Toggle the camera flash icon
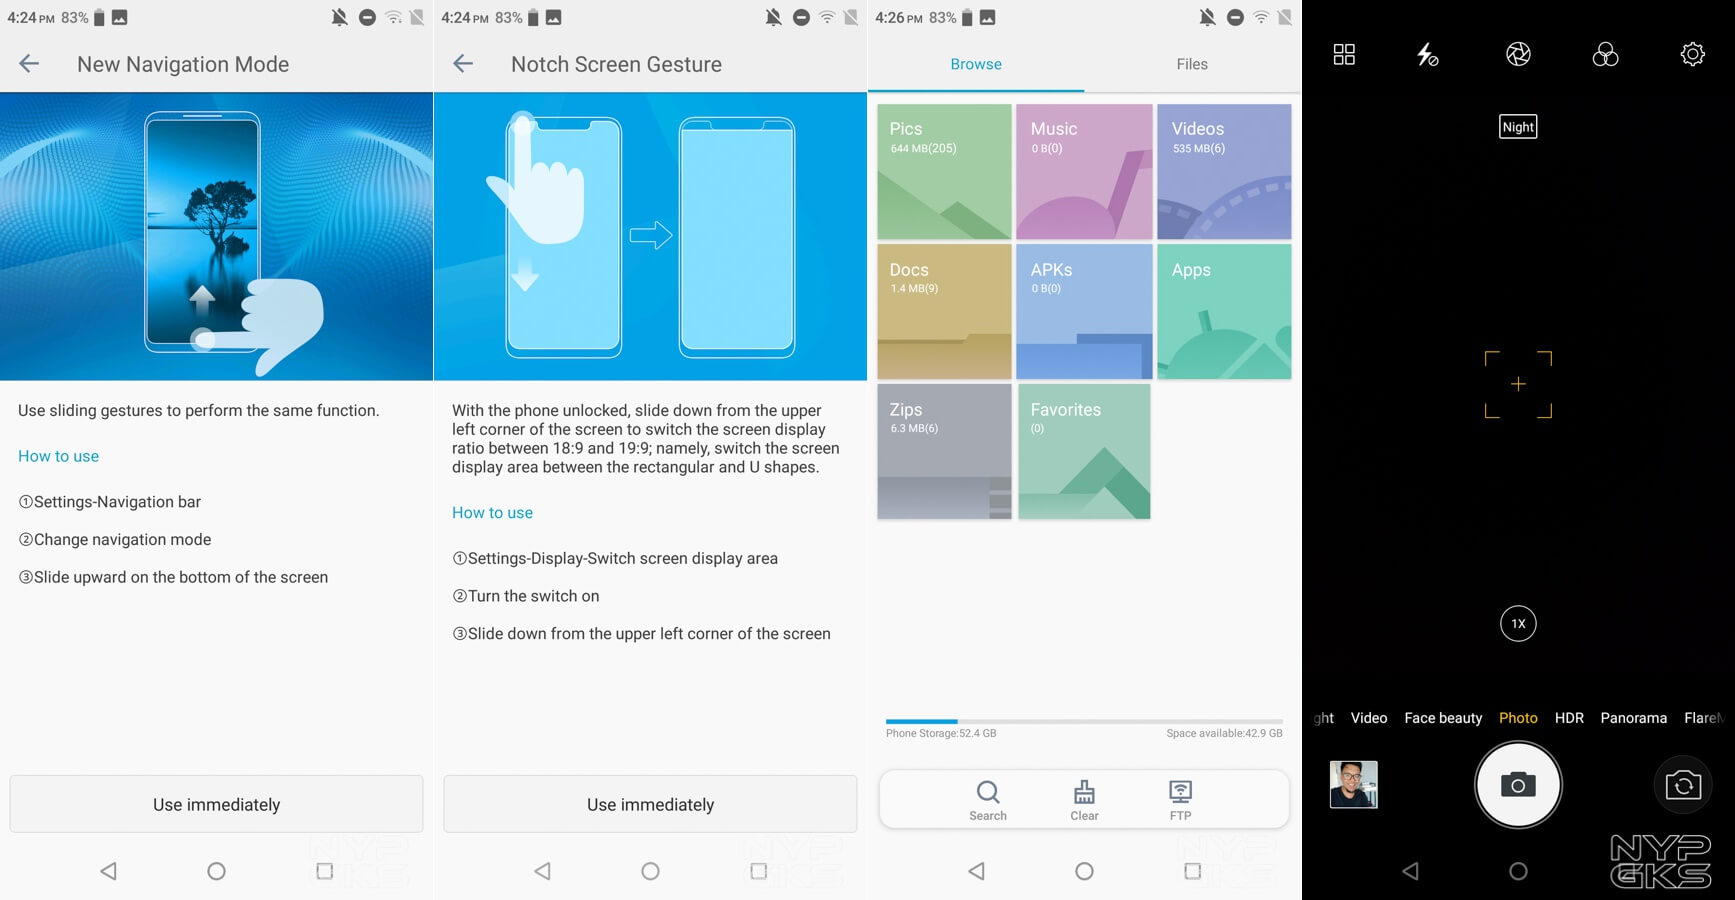 pos(1427,54)
